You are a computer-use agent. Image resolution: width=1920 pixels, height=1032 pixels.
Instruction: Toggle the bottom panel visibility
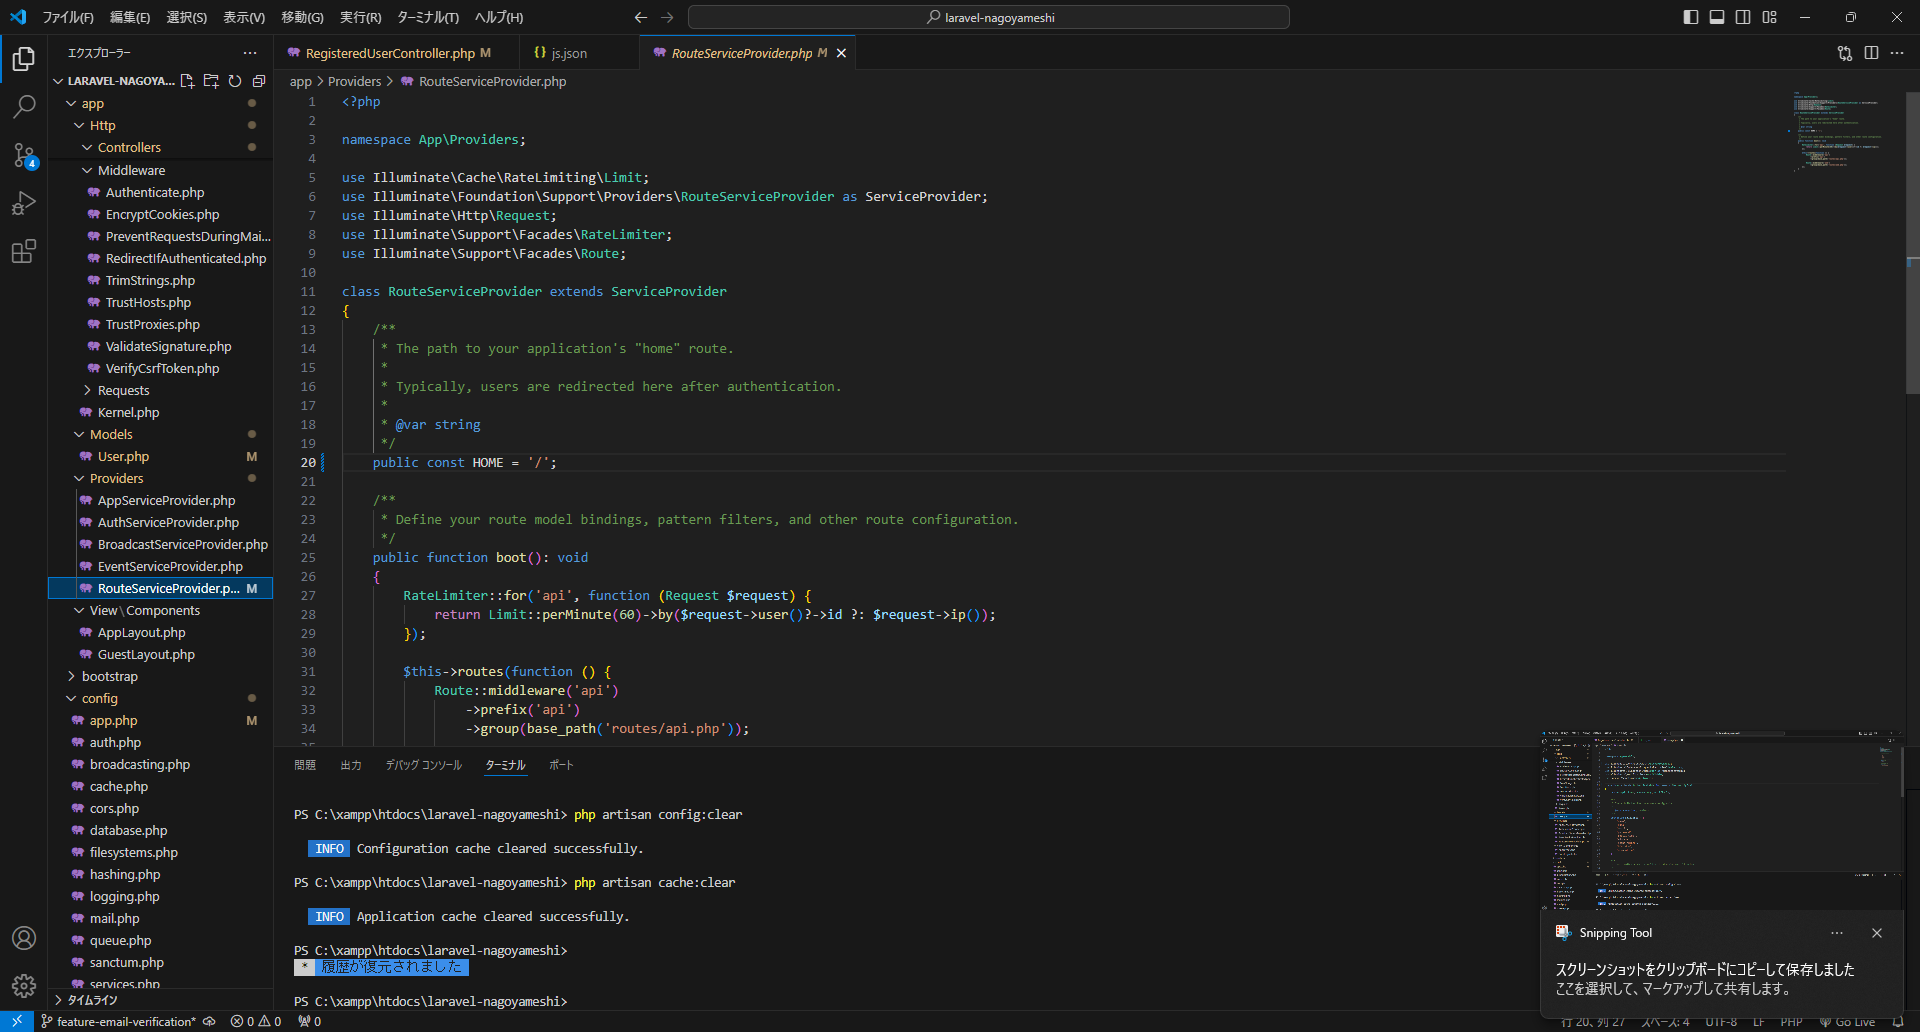point(1717,17)
